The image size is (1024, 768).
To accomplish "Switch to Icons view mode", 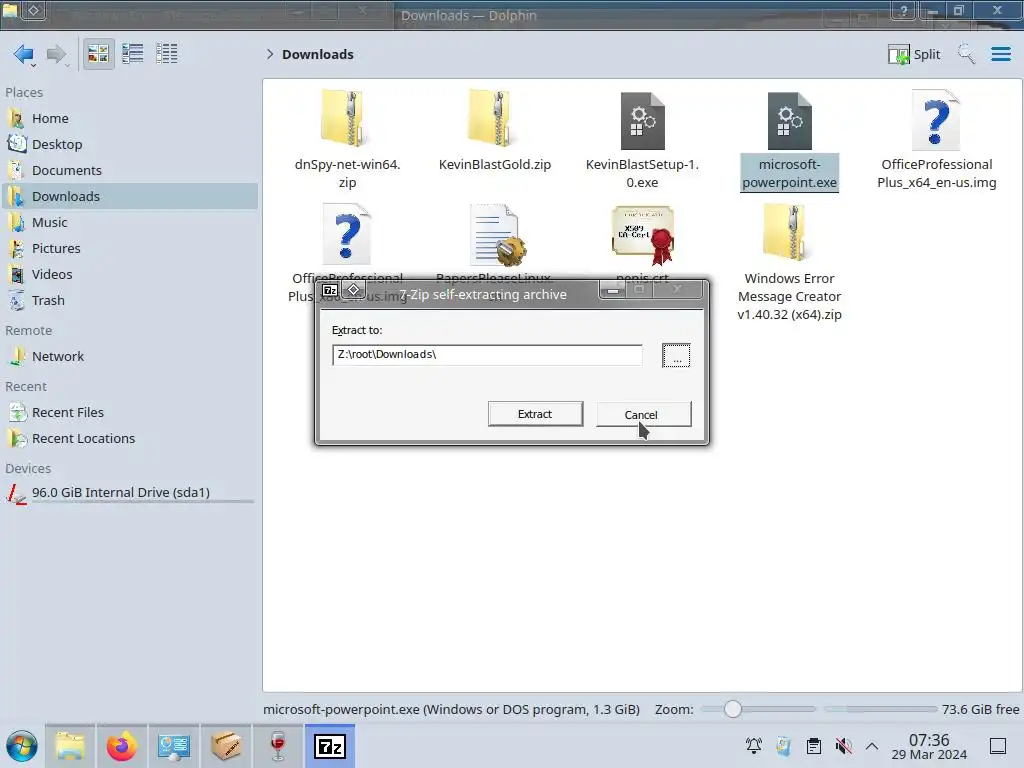I will coord(98,54).
